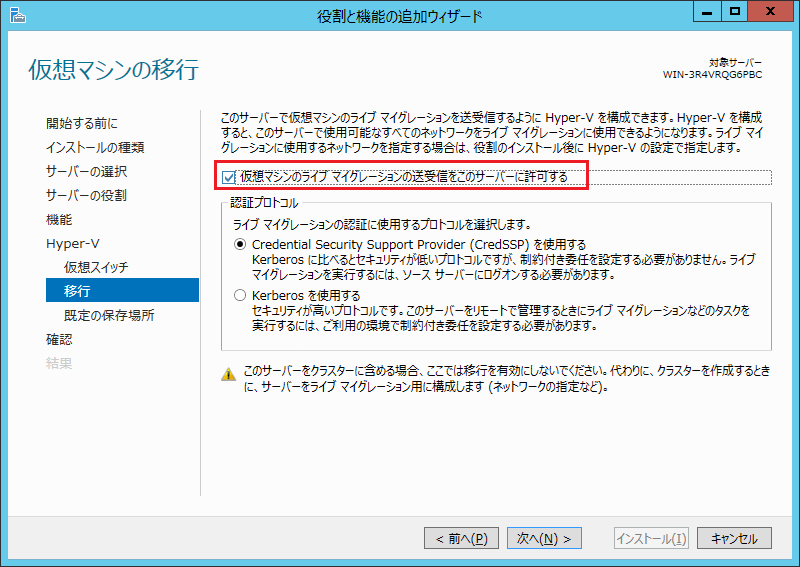Viewport: 800px width, 567px height.
Task: Click the window title 役割と機能の追加ウィザード
Action: pyautogui.click(x=399, y=16)
